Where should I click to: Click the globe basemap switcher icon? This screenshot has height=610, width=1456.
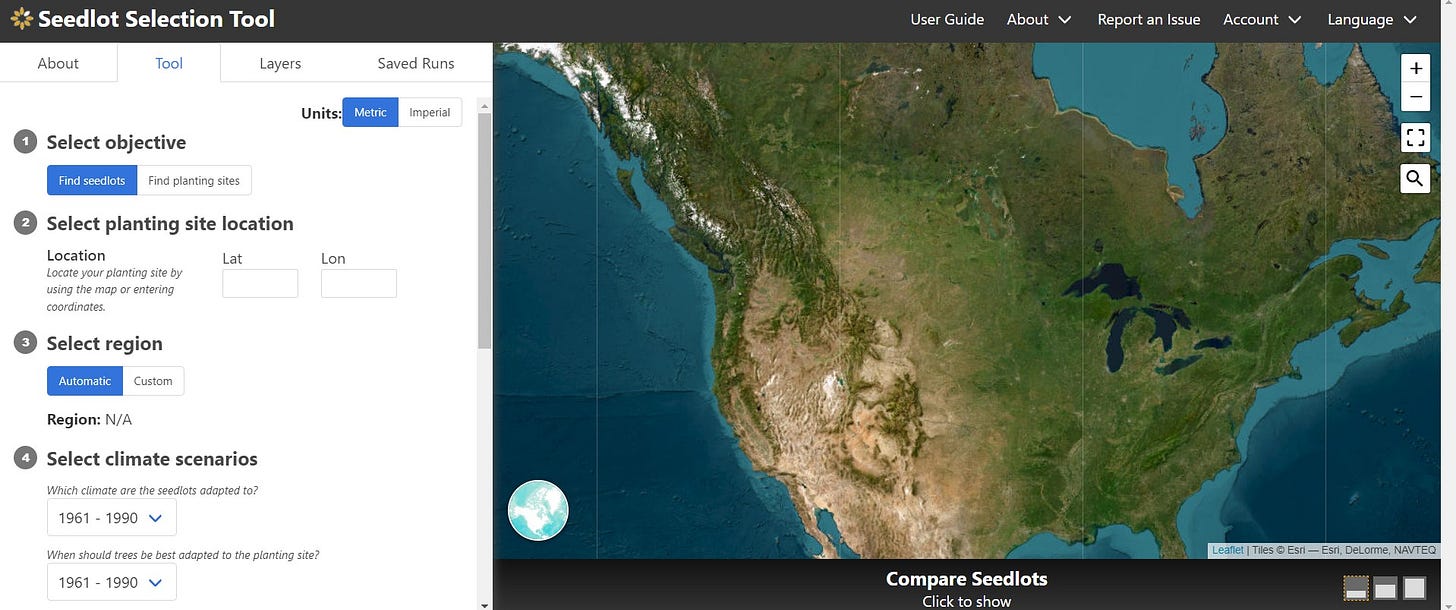(538, 510)
